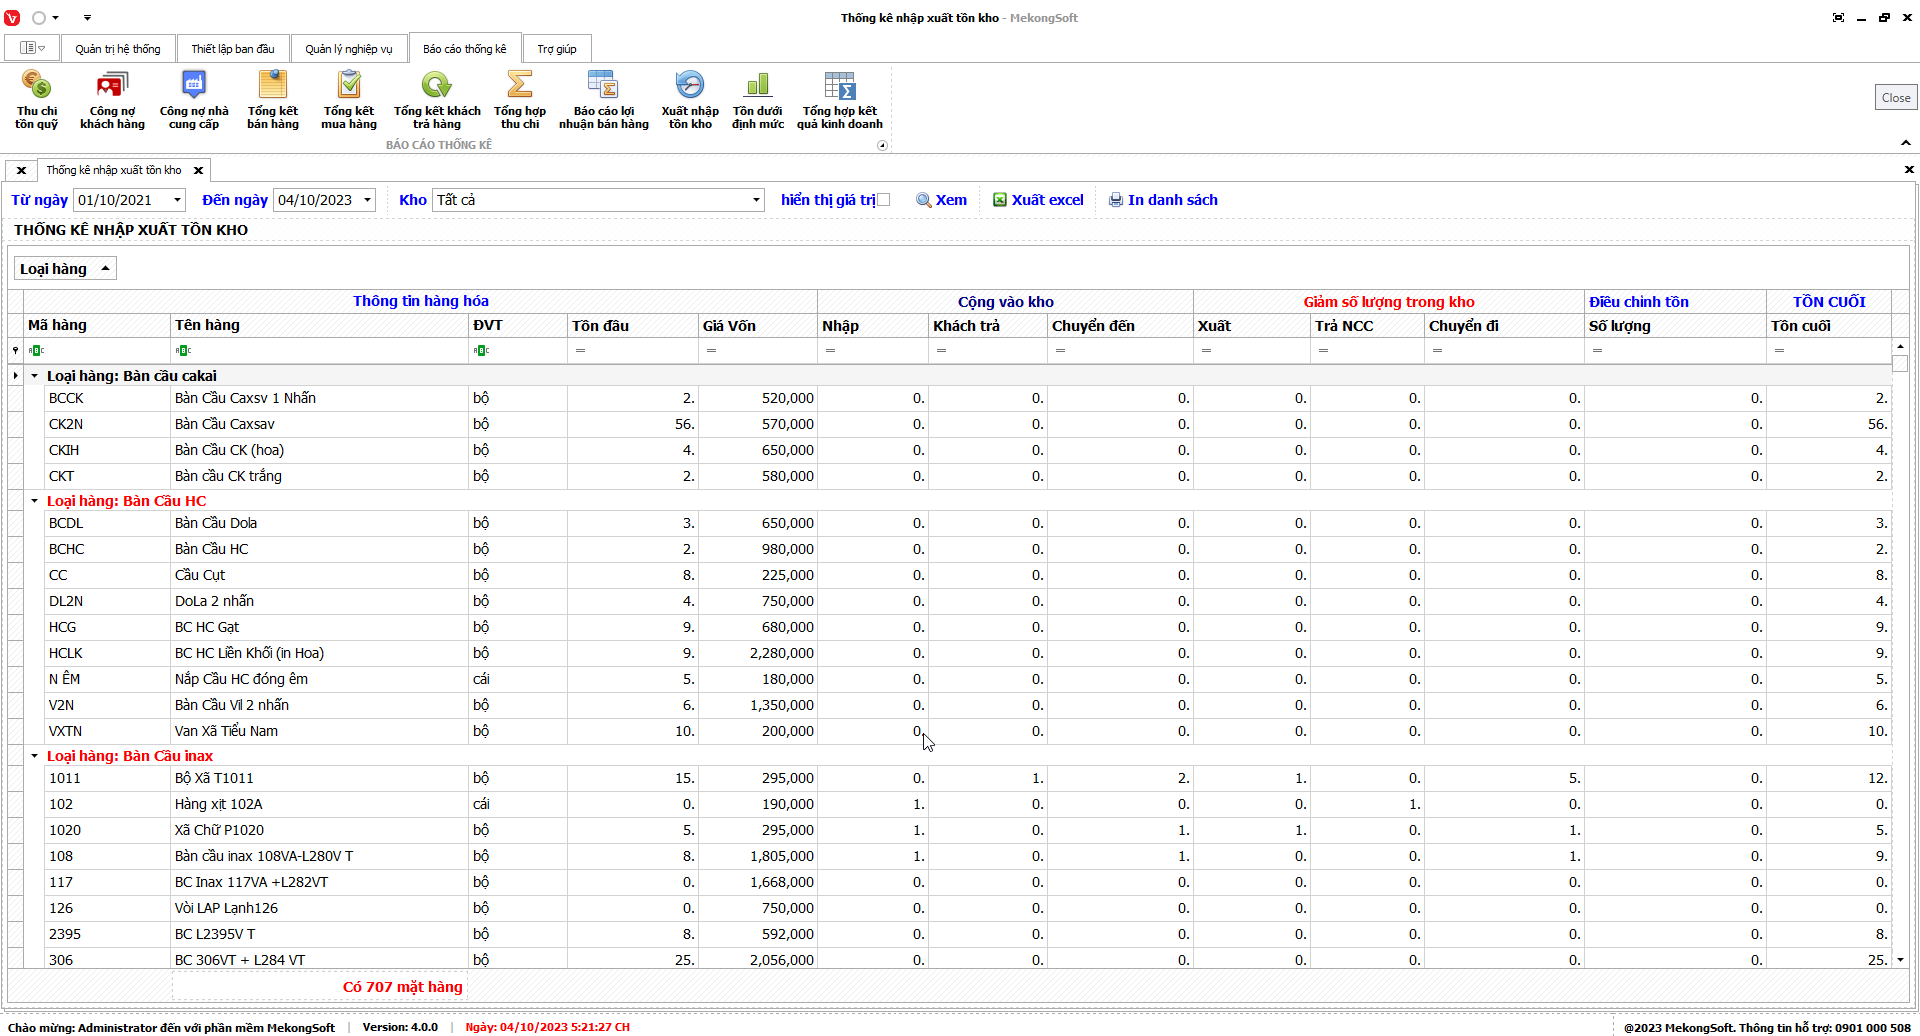Switch to Quản lý nghiệp vụ tab
The height and width of the screenshot is (1036, 1920).
click(348, 49)
